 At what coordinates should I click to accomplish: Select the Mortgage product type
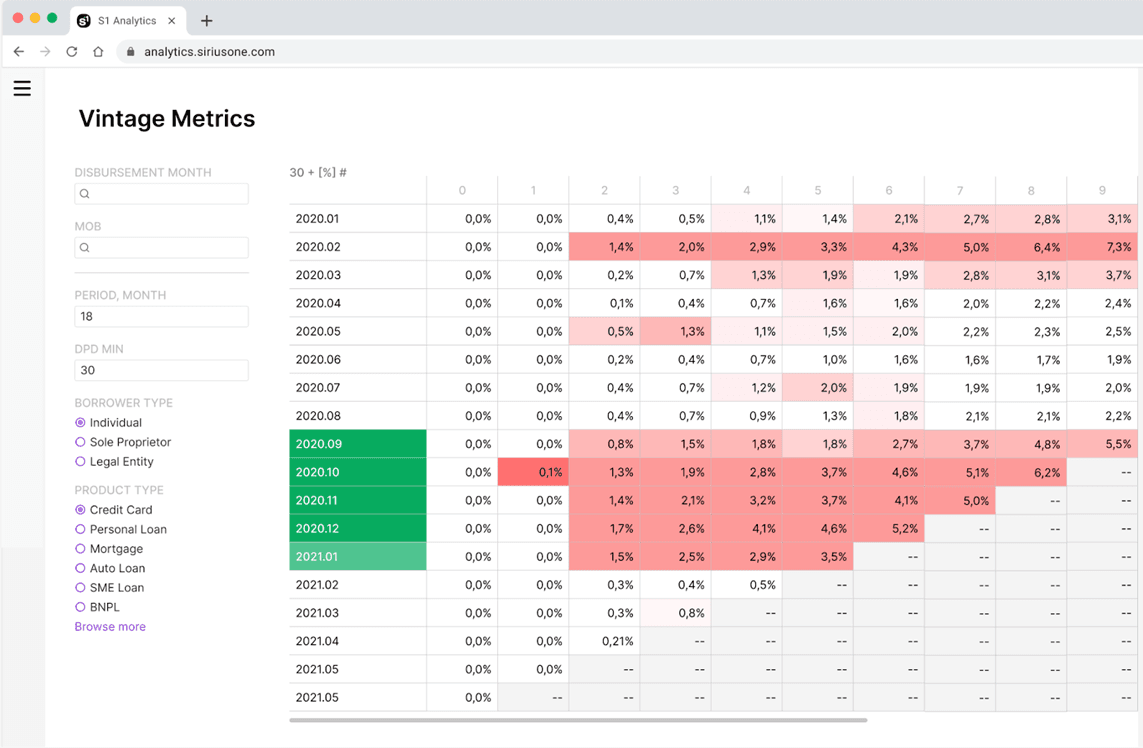81,548
